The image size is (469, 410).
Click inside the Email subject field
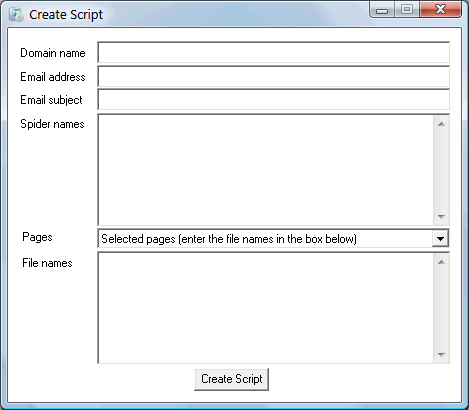point(273,99)
